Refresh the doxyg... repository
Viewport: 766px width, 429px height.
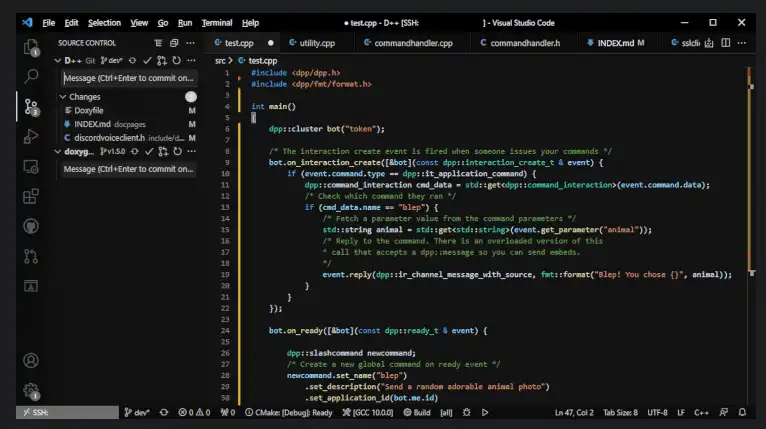177,151
